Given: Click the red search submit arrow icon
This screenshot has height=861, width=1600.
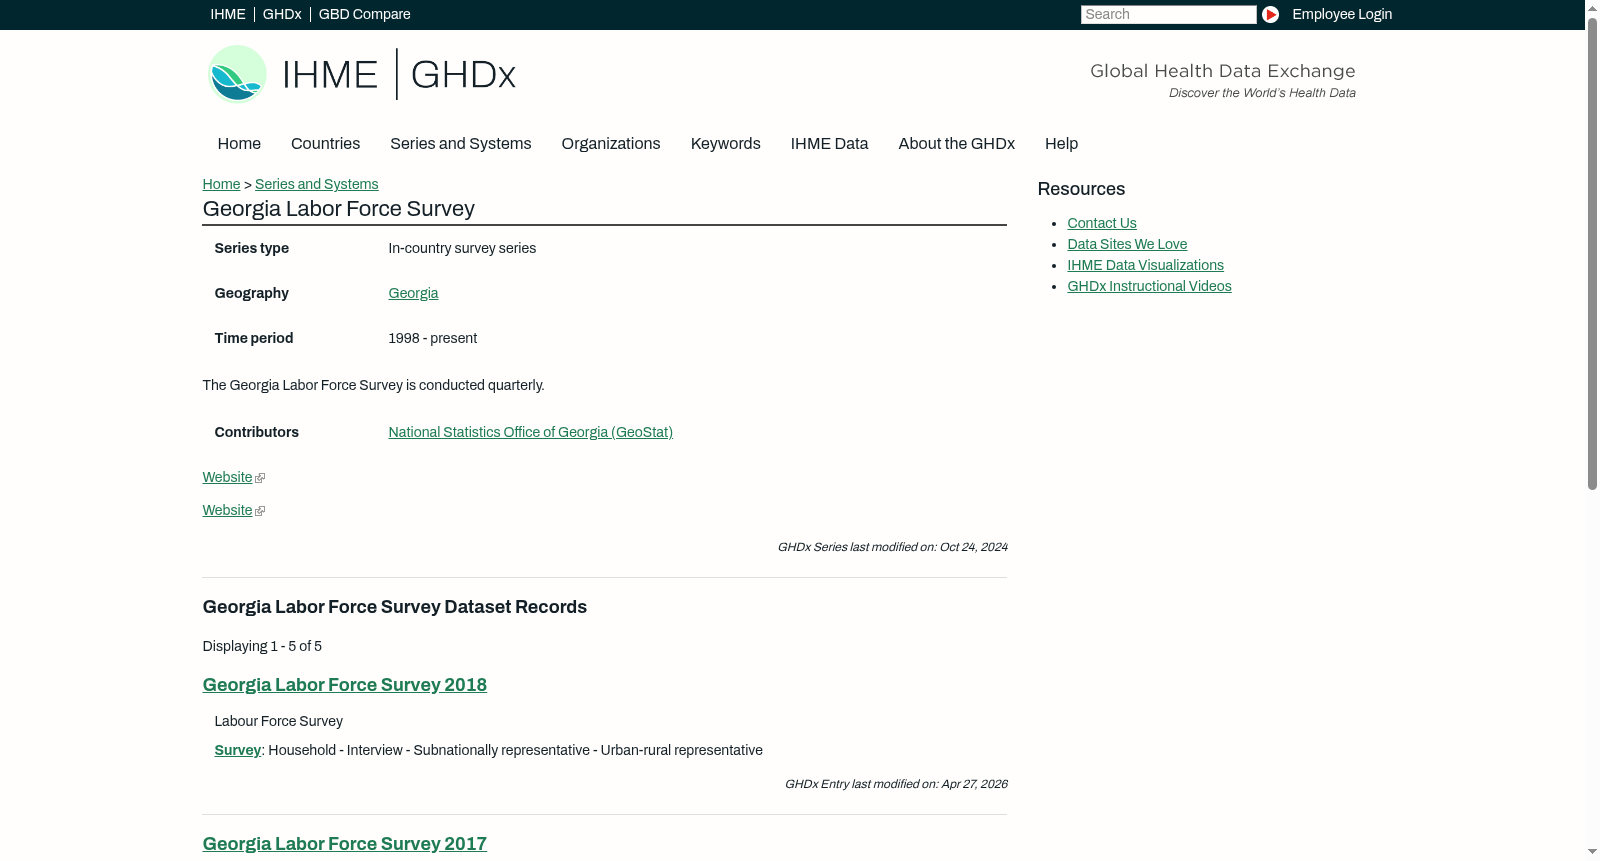Looking at the screenshot, I should click(1270, 14).
